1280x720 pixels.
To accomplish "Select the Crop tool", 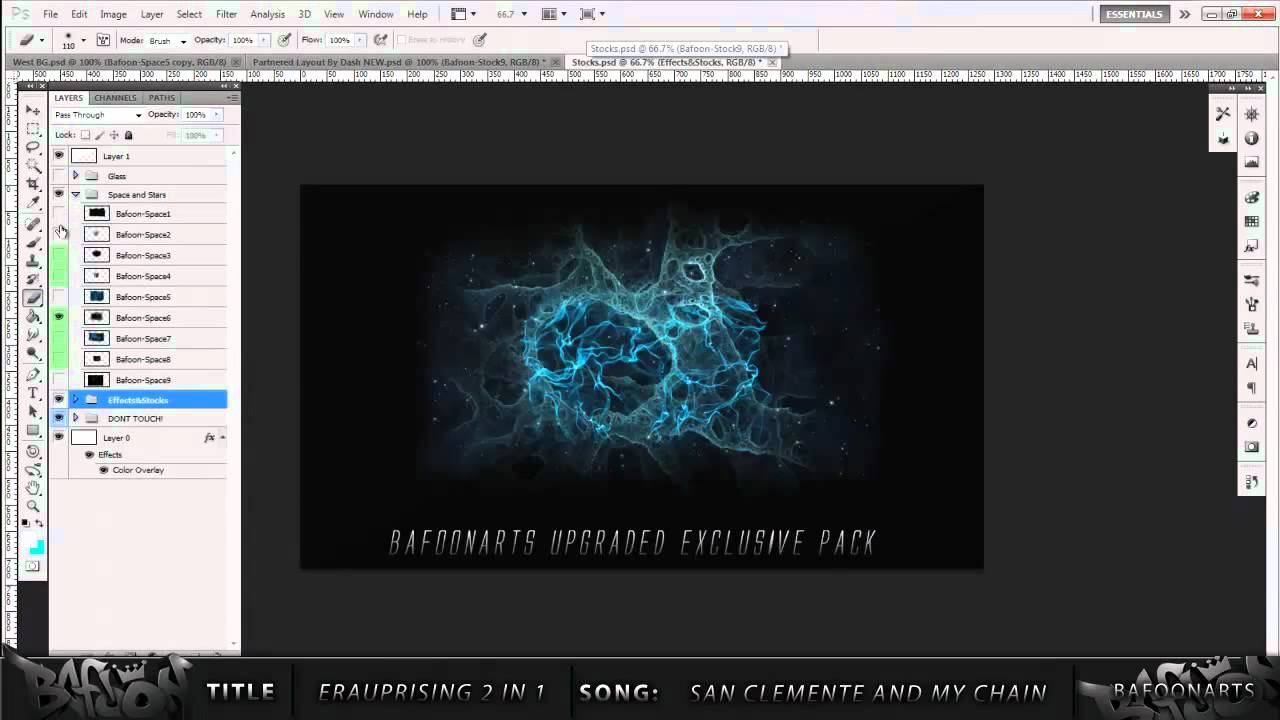I will (x=33, y=184).
